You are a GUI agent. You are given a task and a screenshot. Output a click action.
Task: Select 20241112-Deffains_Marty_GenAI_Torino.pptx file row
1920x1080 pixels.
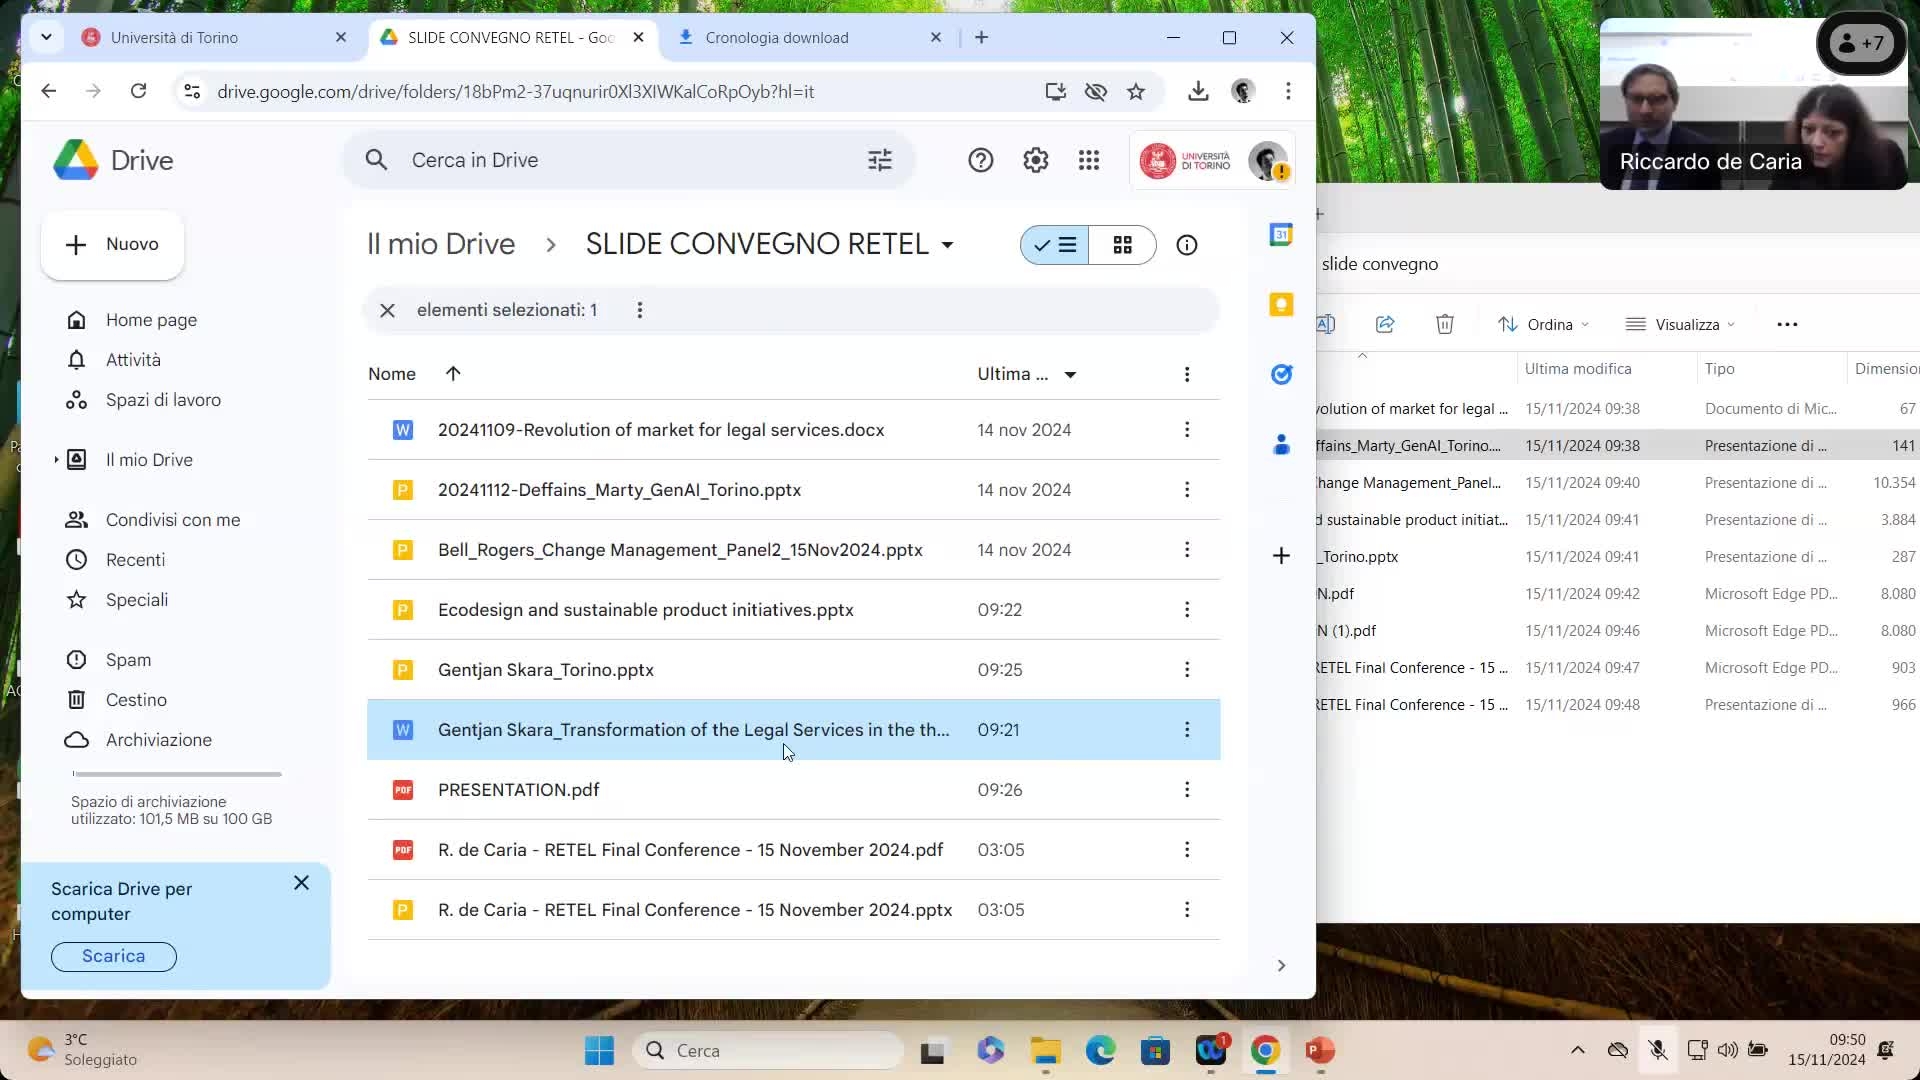[x=794, y=490]
